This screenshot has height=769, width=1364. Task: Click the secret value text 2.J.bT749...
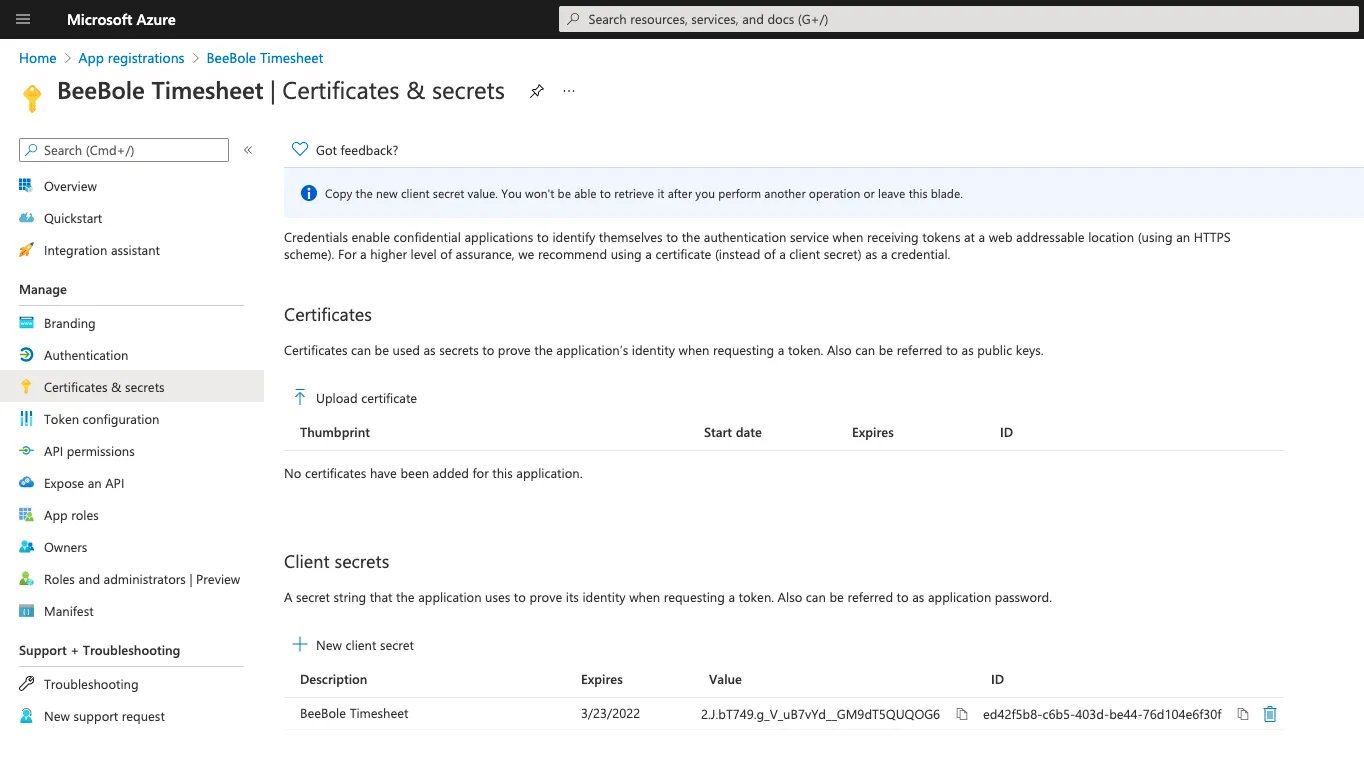coord(820,714)
